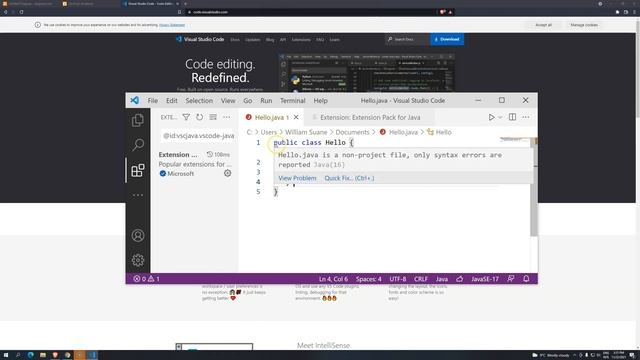640x360 pixels.
Task: Open the Help menu
Action: (320, 100)
